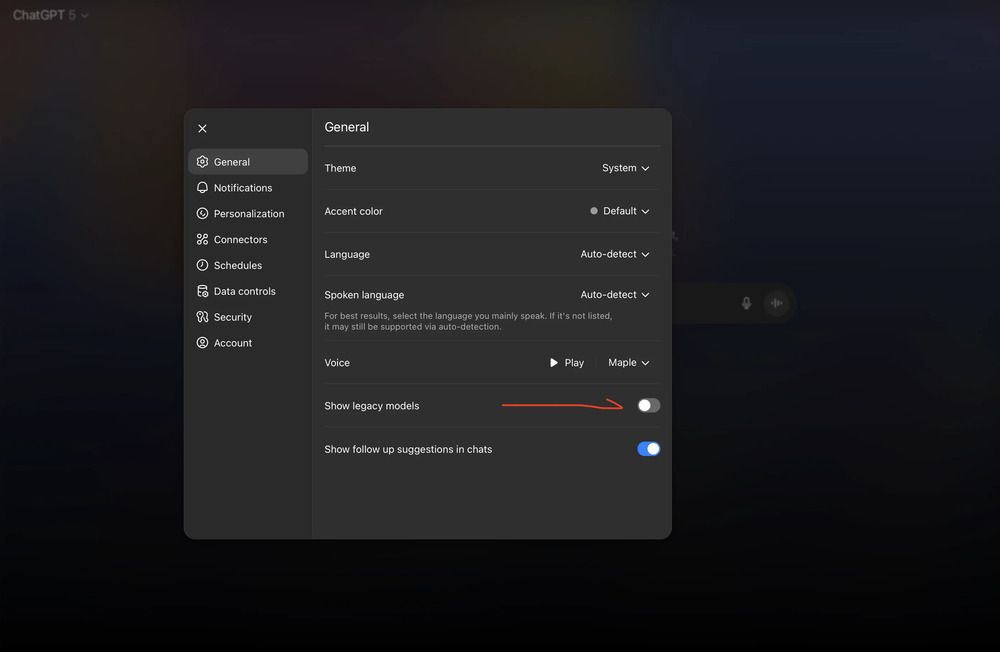Click the Personalization icon in sidebar

(203, 214)
